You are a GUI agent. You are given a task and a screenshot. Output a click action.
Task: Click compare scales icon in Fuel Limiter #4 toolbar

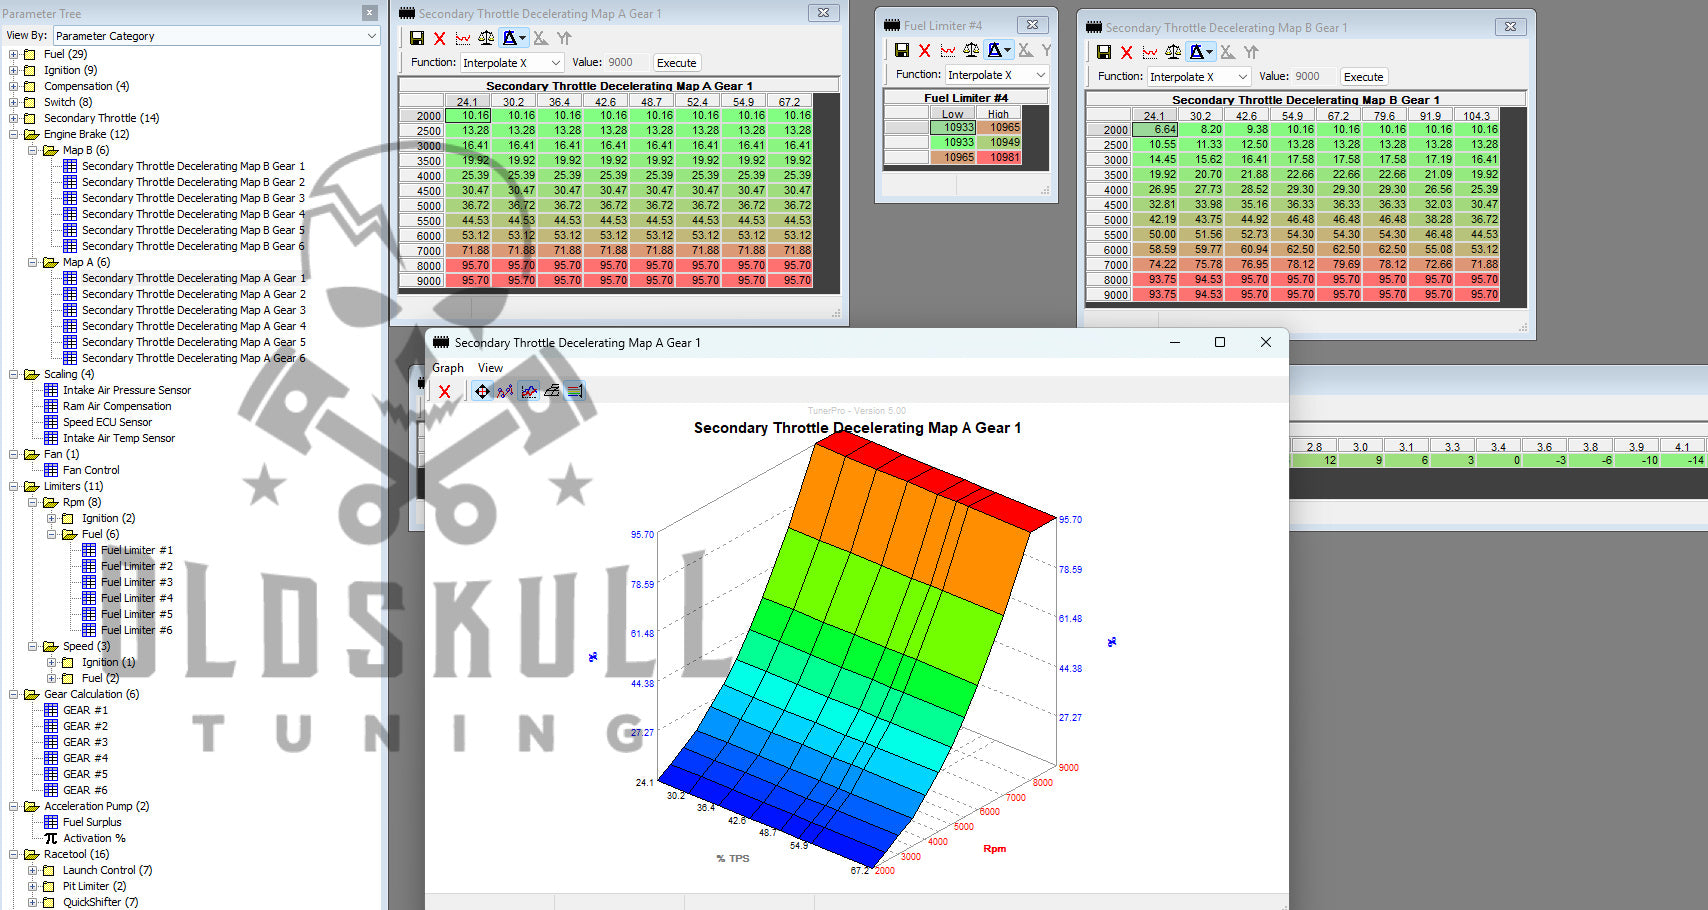point(971,50)
